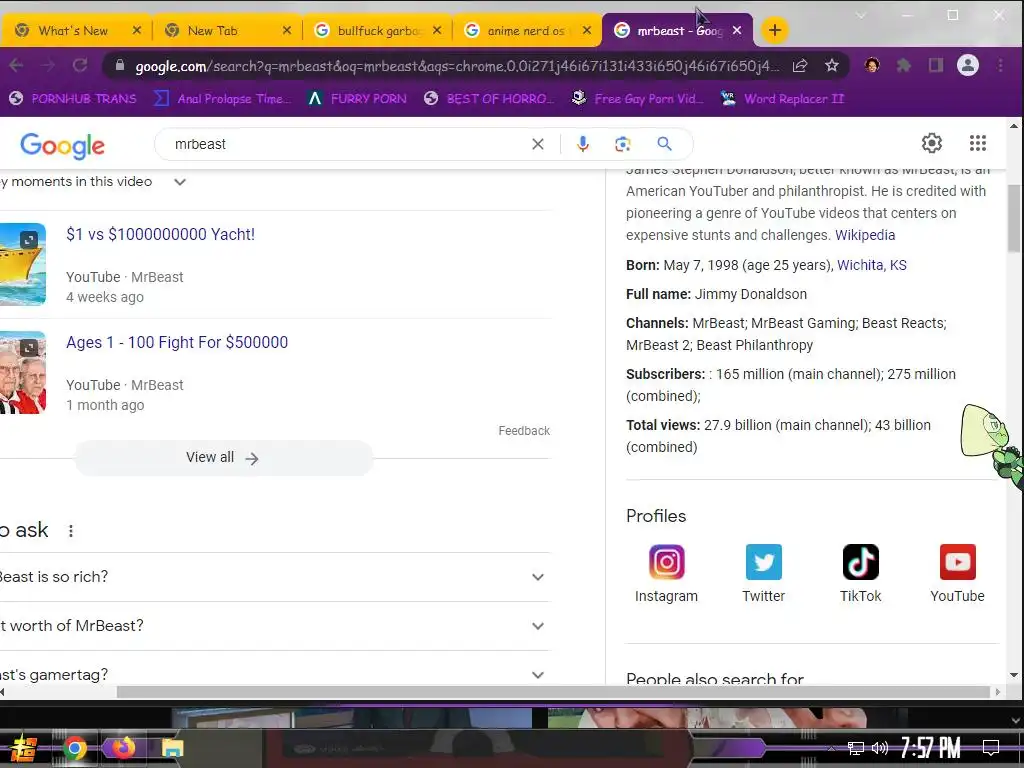Switch to What's New tab
This screenshot has width=1024, height=768.
(x=73, y=31)
